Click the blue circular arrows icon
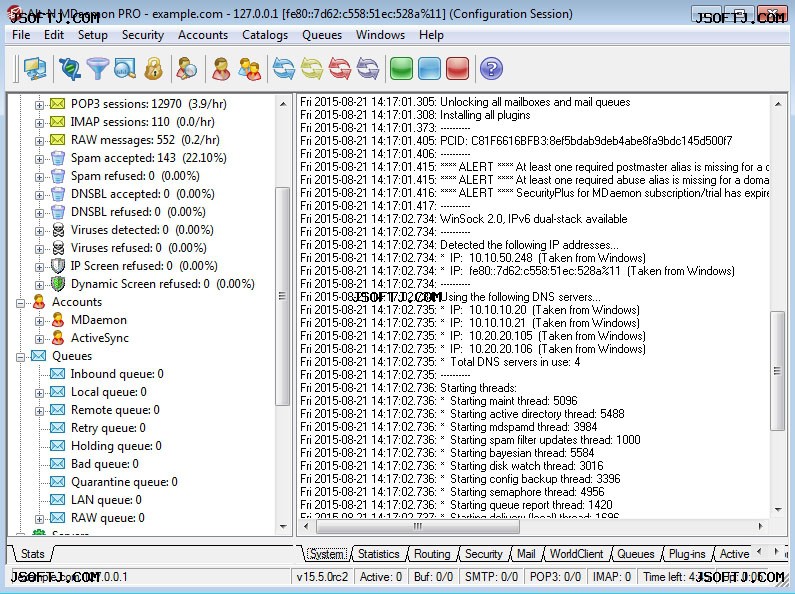 (283, 69)
